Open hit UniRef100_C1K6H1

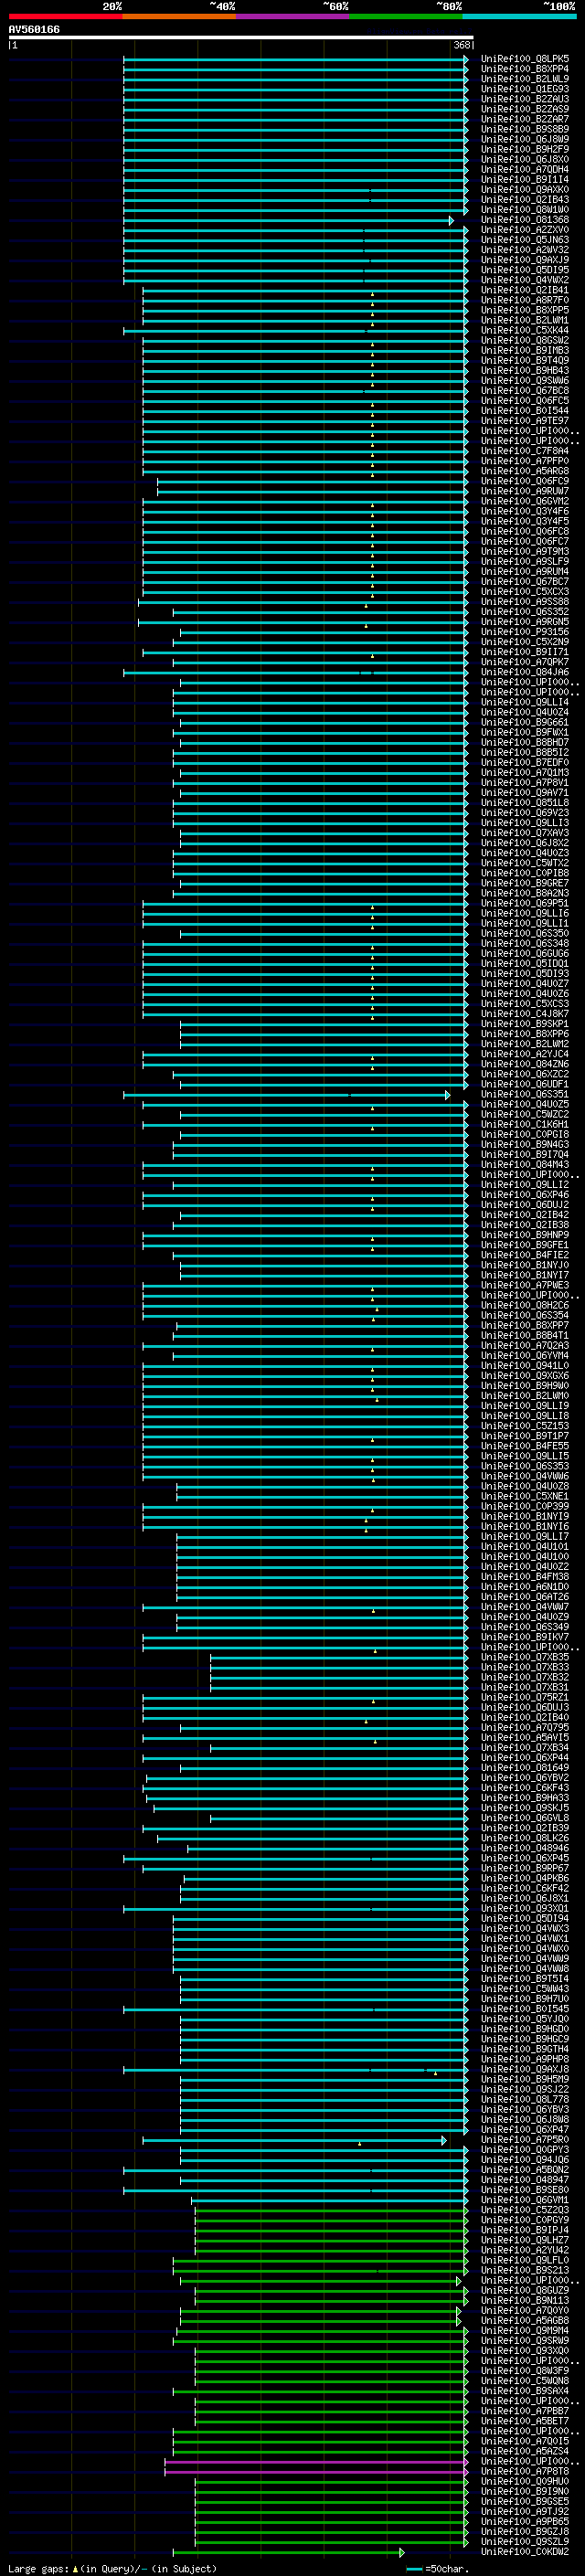click(x=524, y=1125)
